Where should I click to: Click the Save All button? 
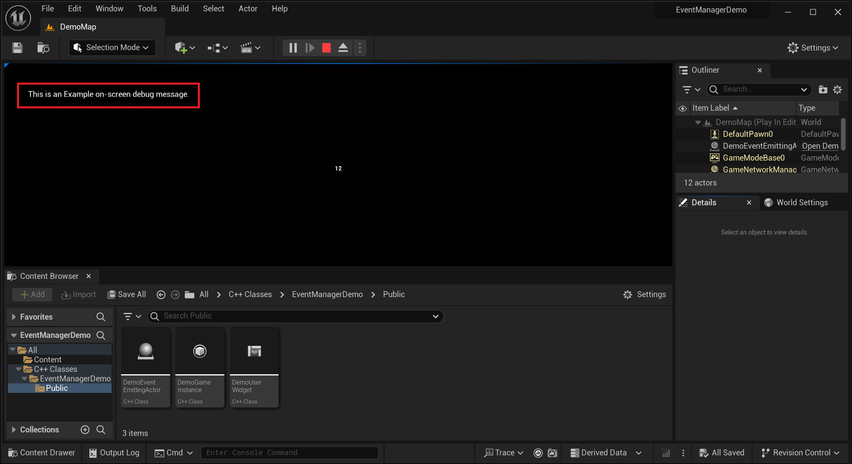pyautogui.click(x=127, y=294)
